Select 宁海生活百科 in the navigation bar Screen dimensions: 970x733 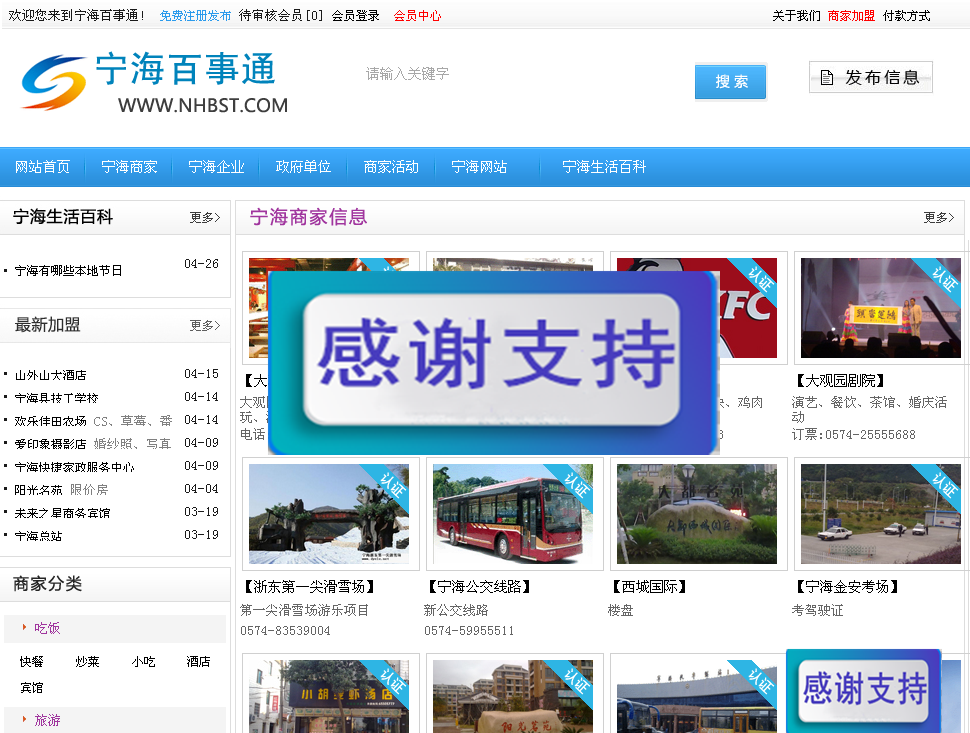[604, 167]
